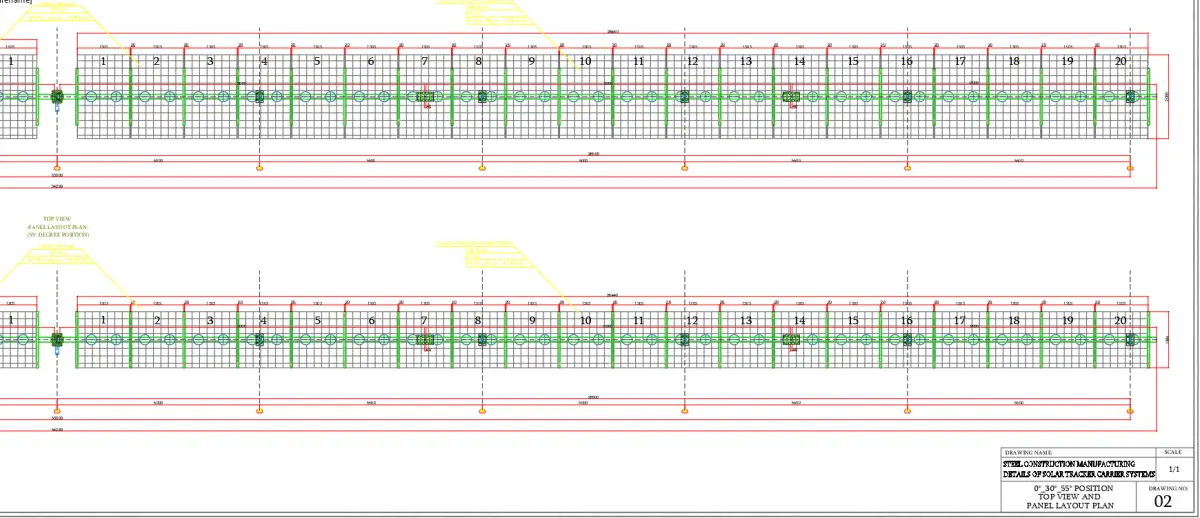This screenshot has height=518, width=1200.
Task: Select panel number 11 in the upper layout
Action: pos(638,61)
